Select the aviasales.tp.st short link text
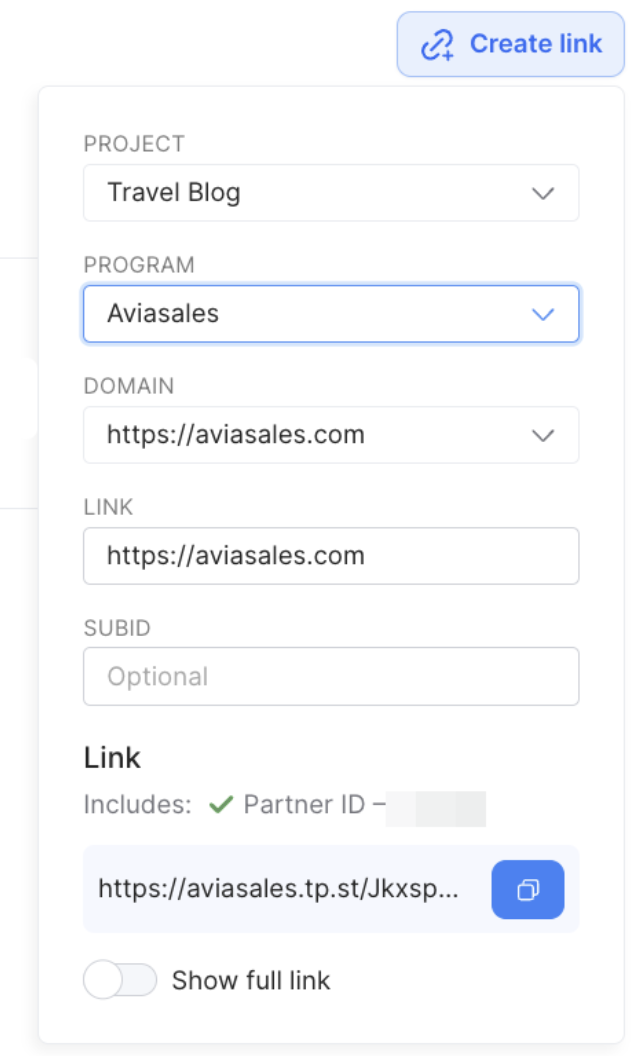The image size is (640, 1056). coord(278,889)
